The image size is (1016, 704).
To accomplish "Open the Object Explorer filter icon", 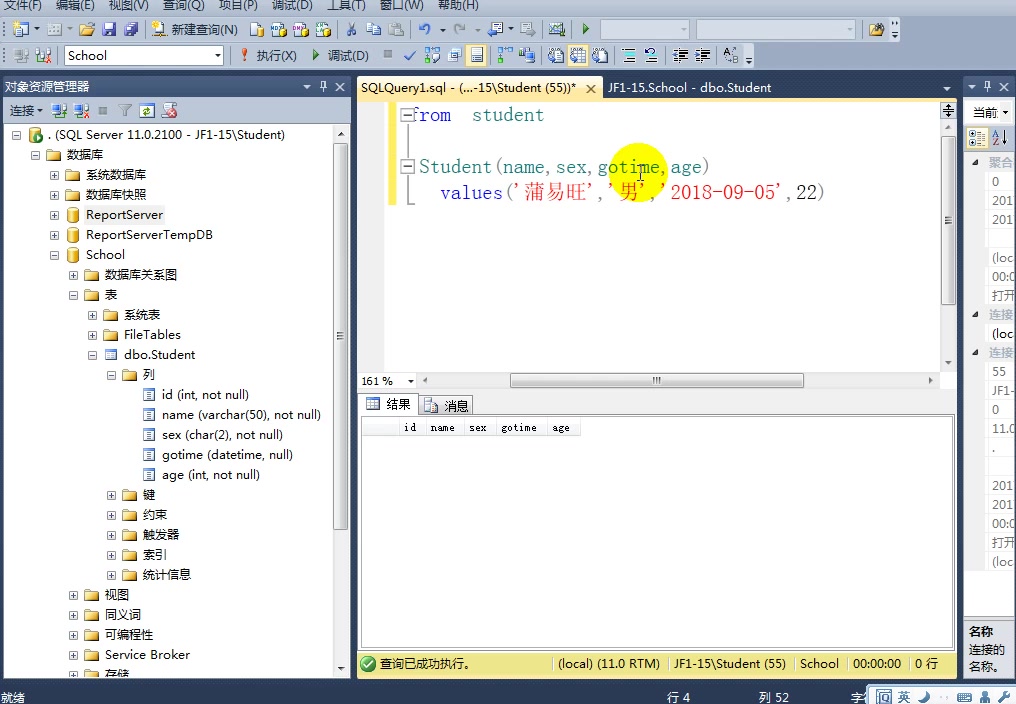I will [124, 111].
